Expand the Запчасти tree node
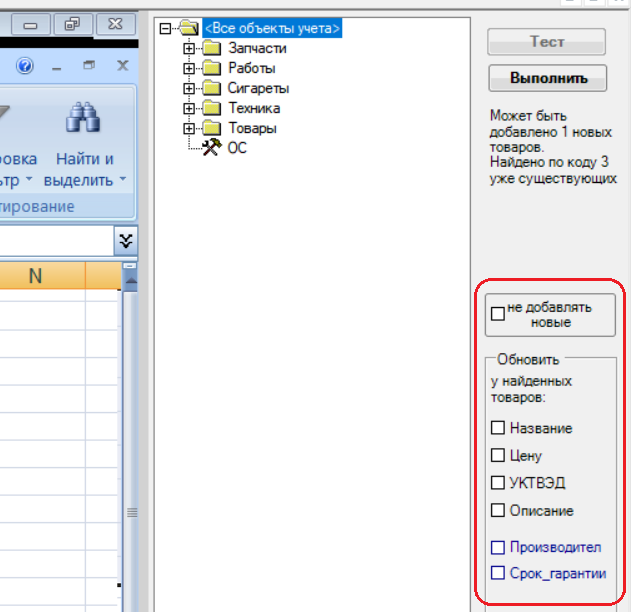This screenshot has height=612, width=631. pyautogui.click(x=188, y=48)
